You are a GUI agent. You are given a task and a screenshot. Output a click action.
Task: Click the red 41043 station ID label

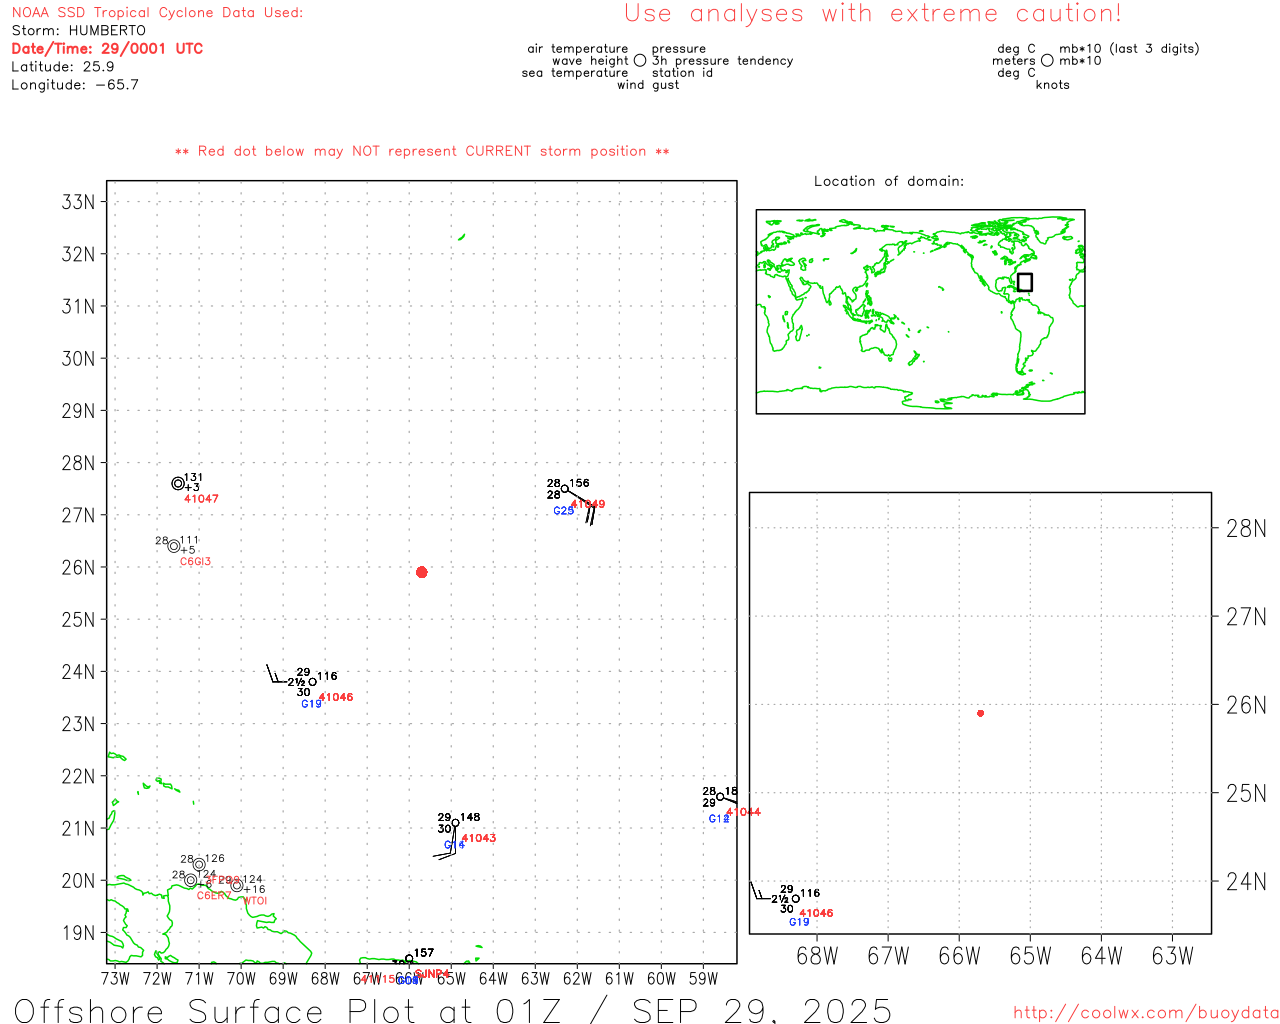click(479, 838)
